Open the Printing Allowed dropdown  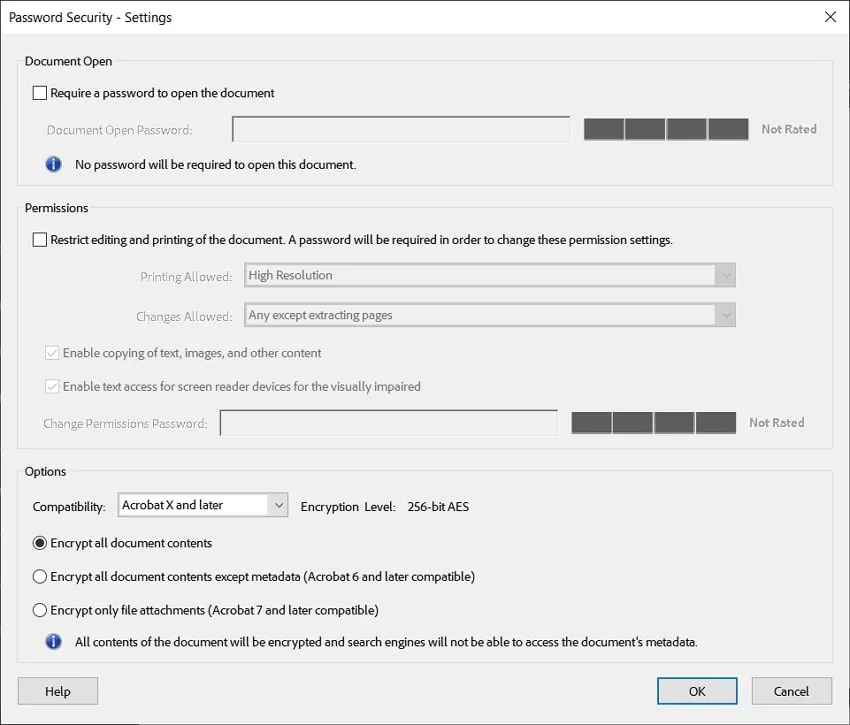tap(724, 274)
